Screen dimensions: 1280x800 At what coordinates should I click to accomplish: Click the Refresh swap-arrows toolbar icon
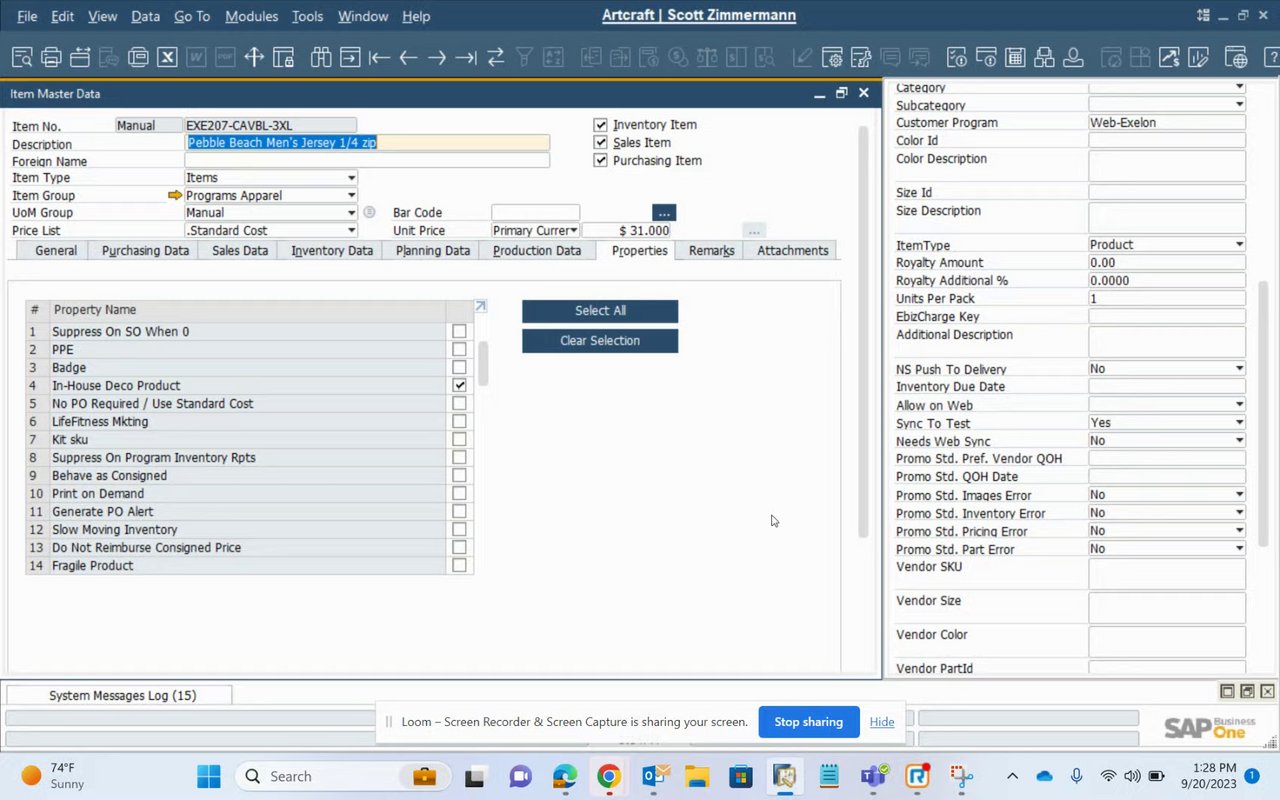(x=495, y=57)
